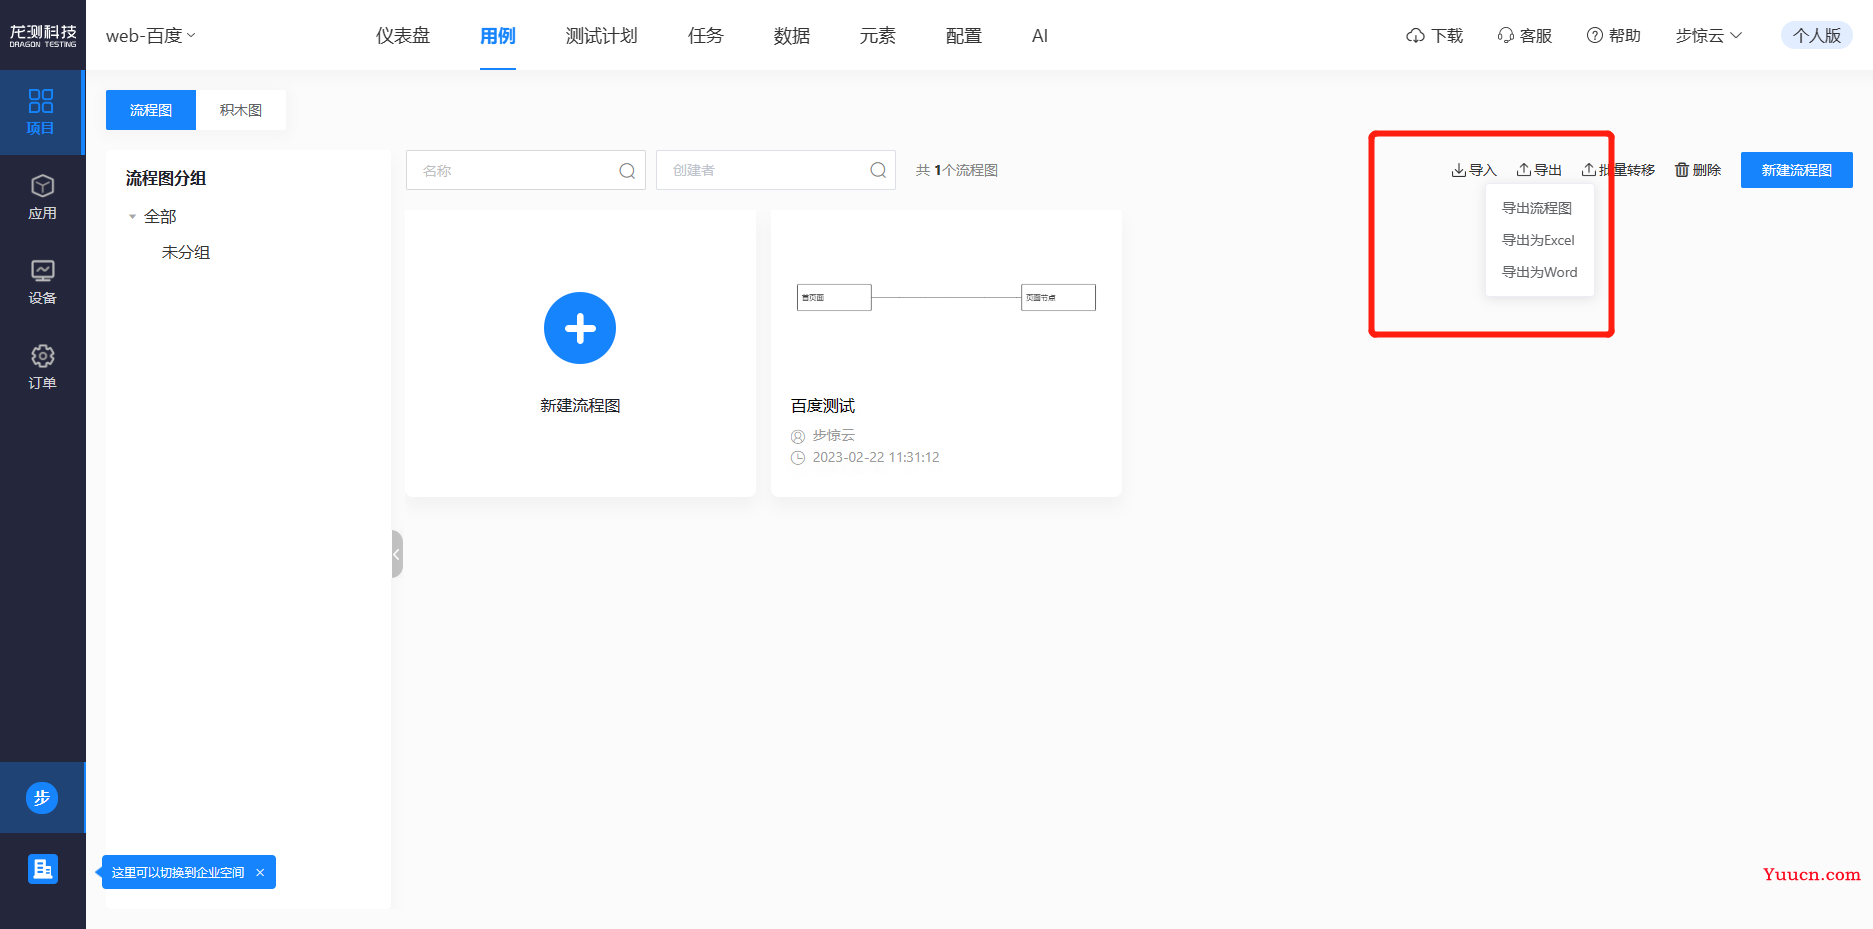
Task: Click the 百度测试 card title
Action: (x=823, y=406)
